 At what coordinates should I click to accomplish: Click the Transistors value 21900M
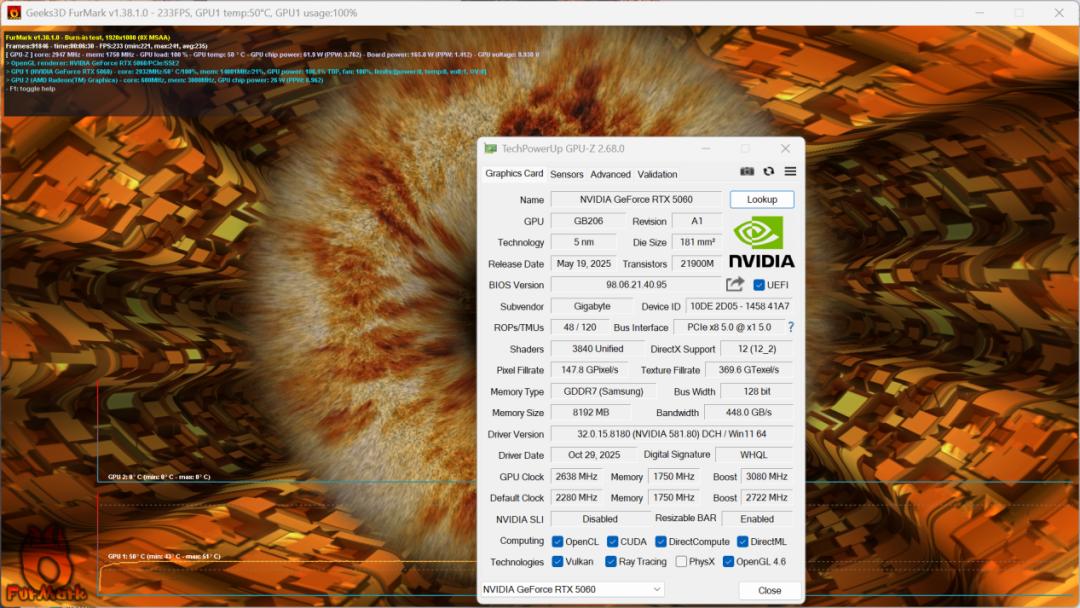click(697, 264)
